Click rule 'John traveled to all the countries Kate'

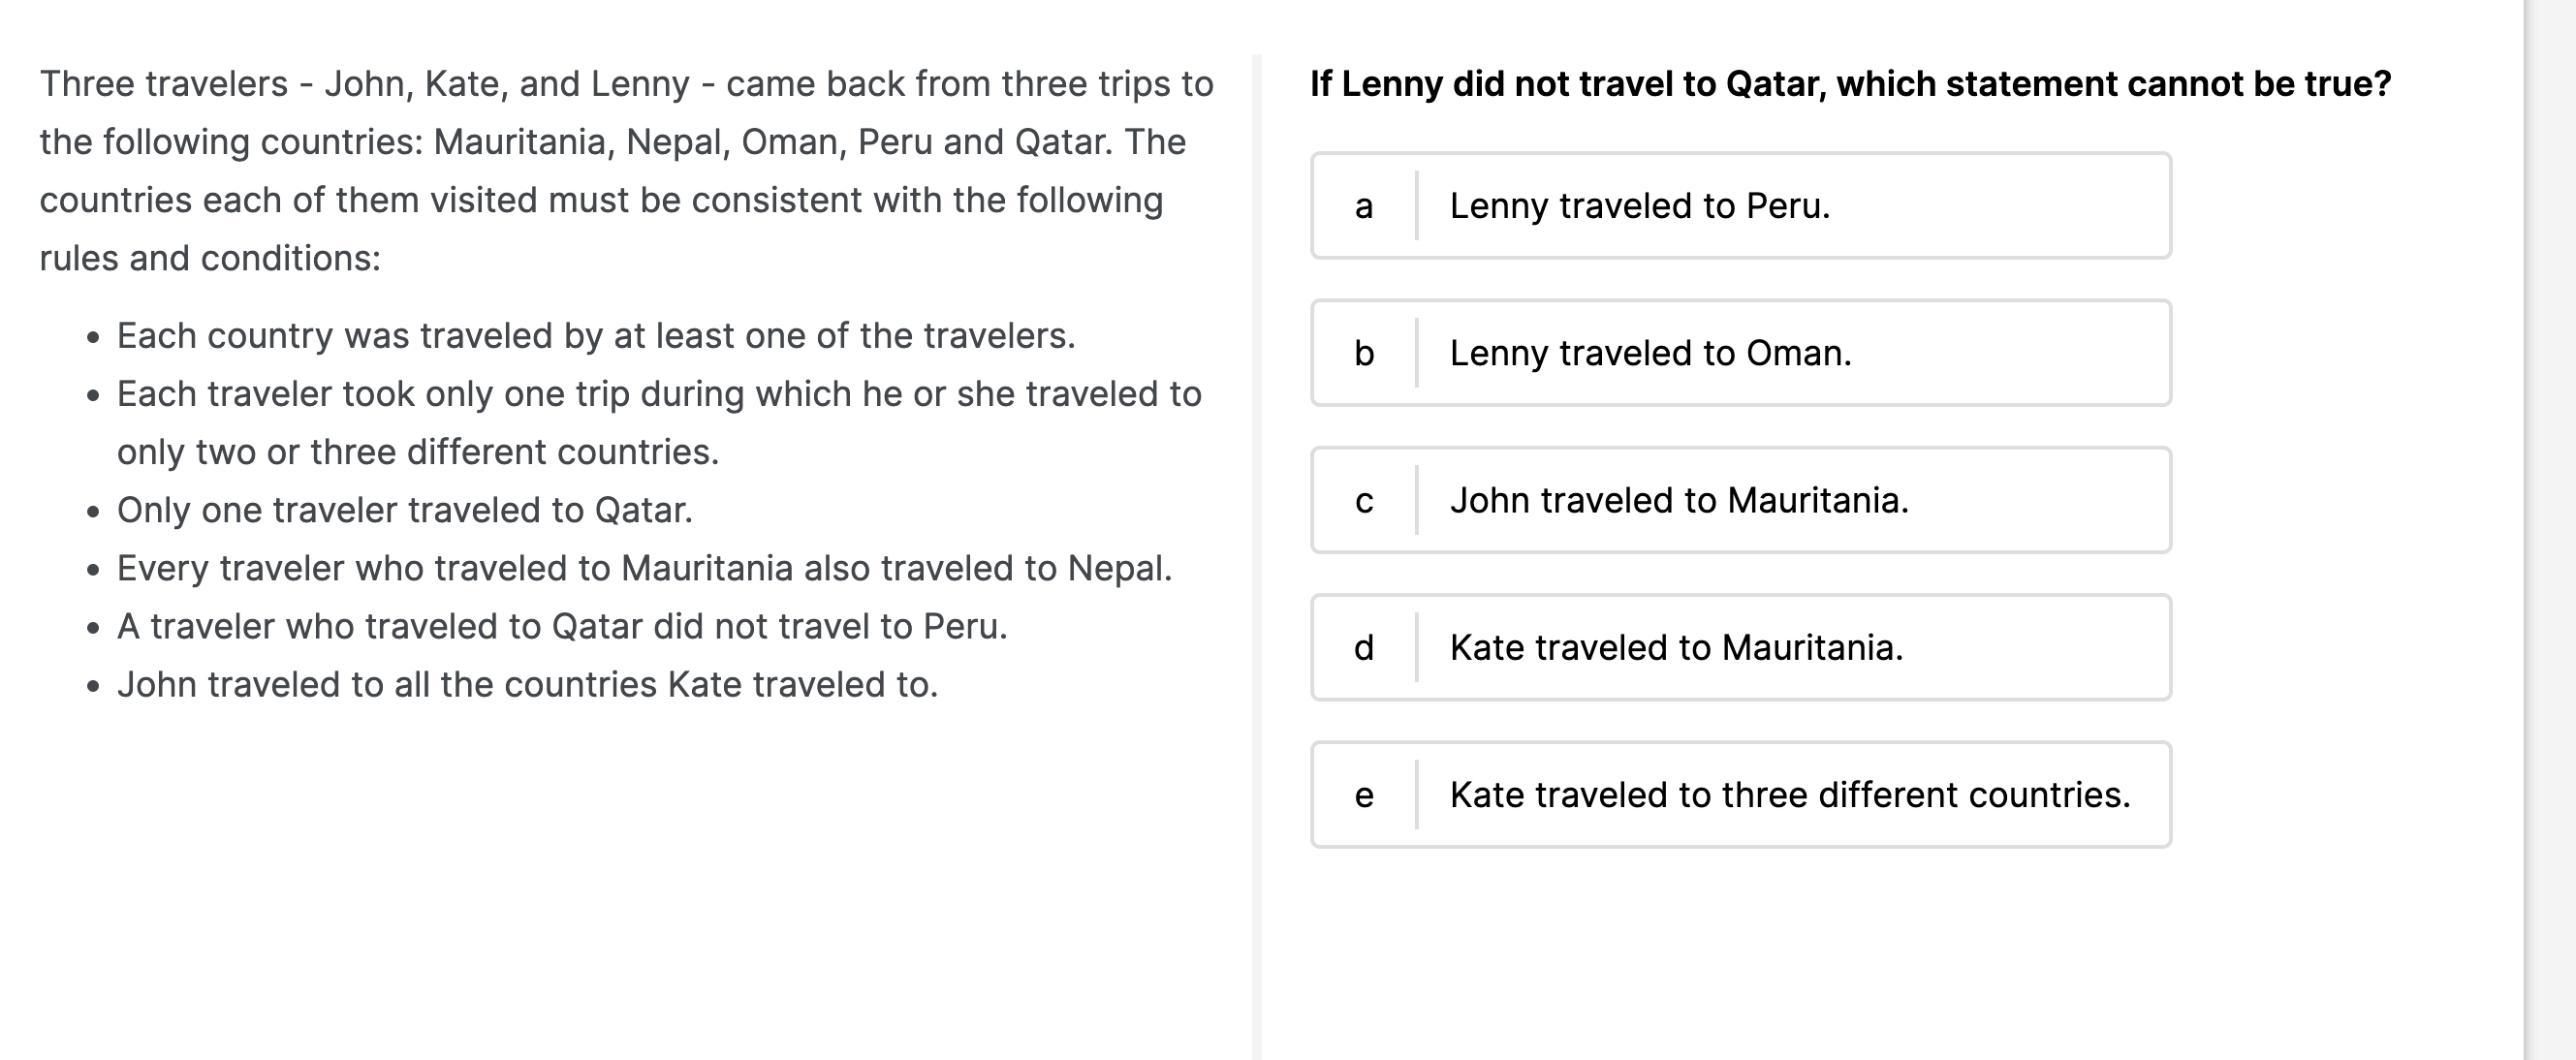point(528,684)
